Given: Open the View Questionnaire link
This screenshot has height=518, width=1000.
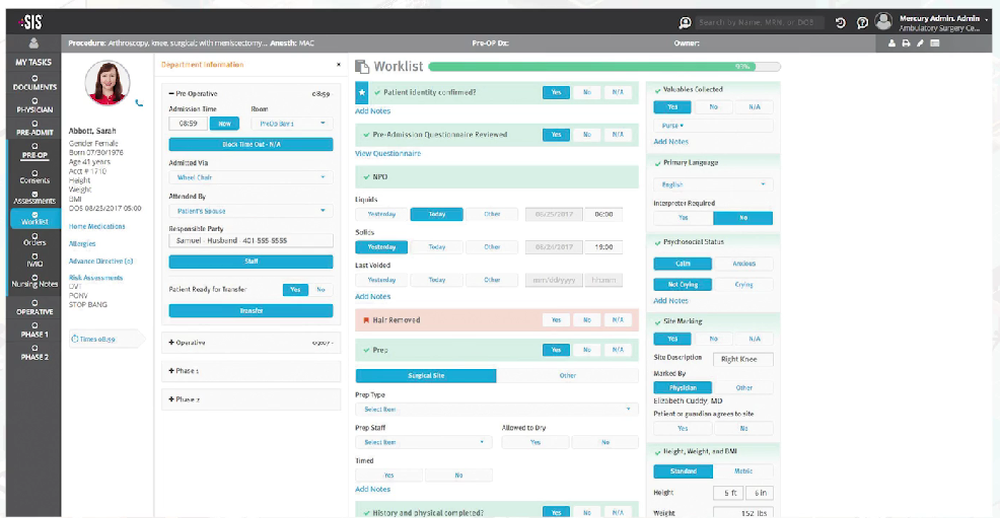Looking at the screenshot, I should pyautogui.click(x=388, y=154).
